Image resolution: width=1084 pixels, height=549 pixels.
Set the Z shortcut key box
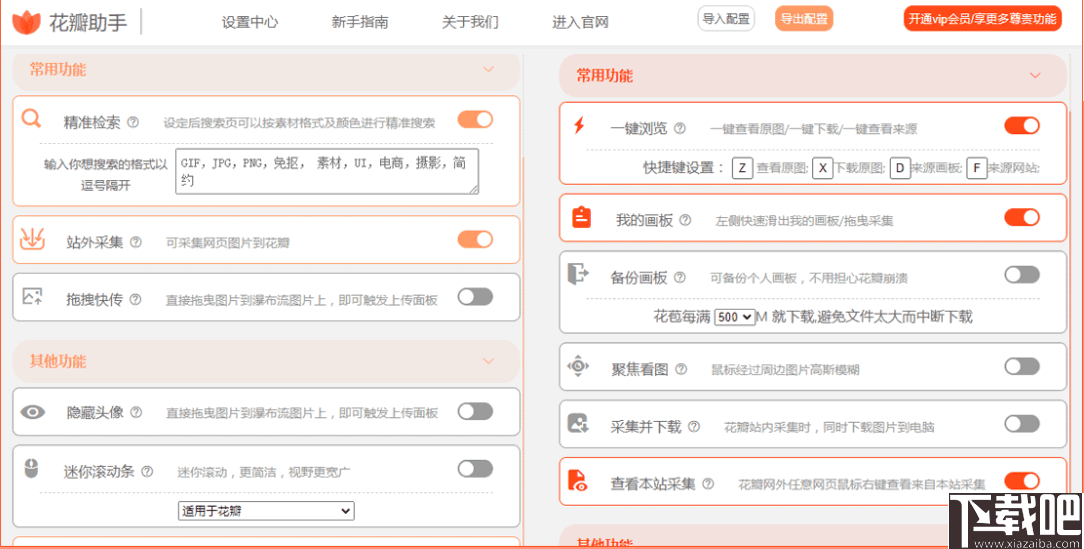(x=742, y=168)
